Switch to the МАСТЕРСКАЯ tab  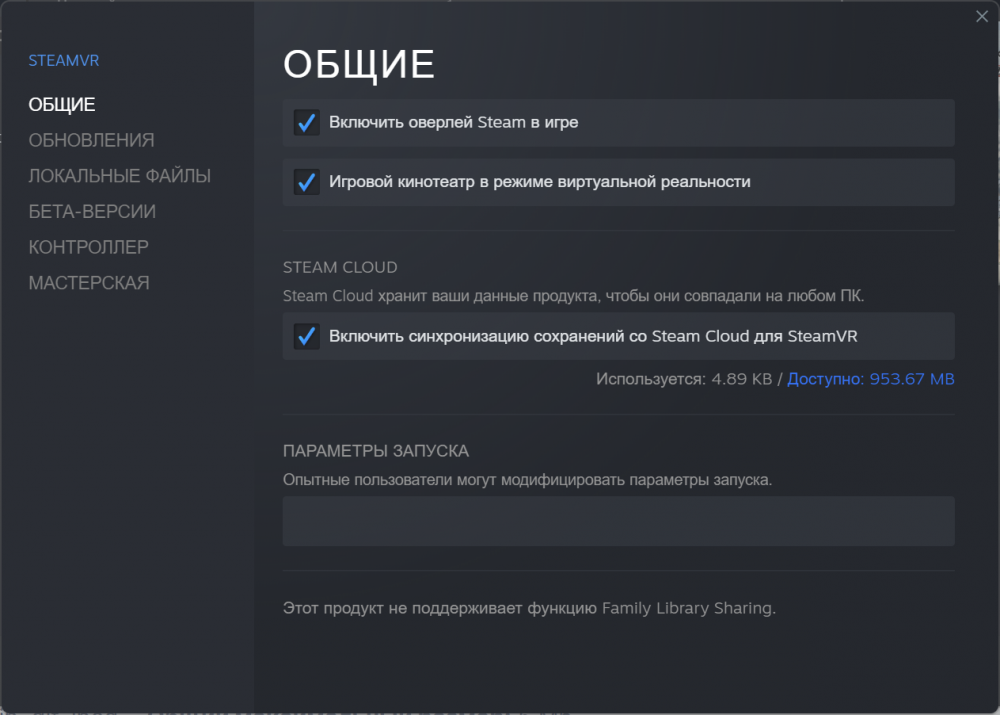click(89, 282)
